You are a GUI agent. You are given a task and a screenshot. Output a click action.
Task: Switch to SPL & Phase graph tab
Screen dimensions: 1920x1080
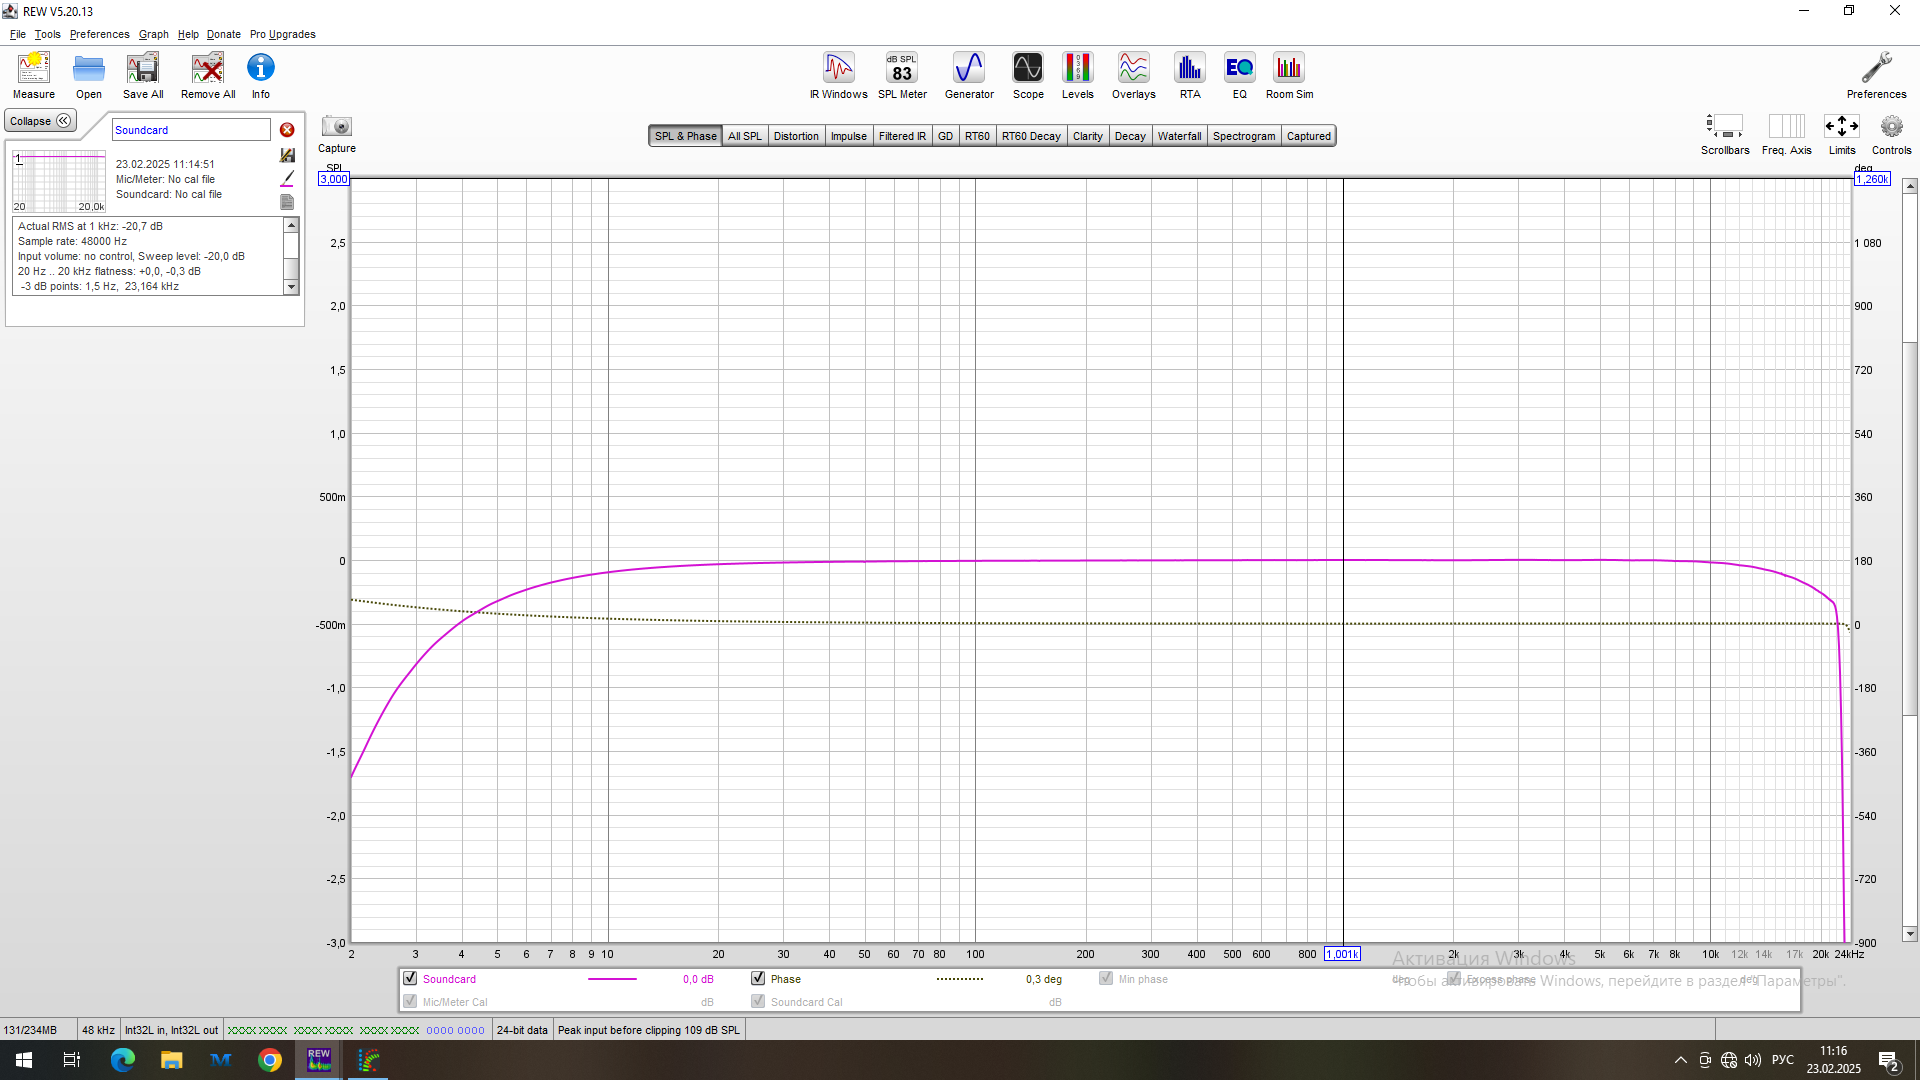[x=686, y=136]
